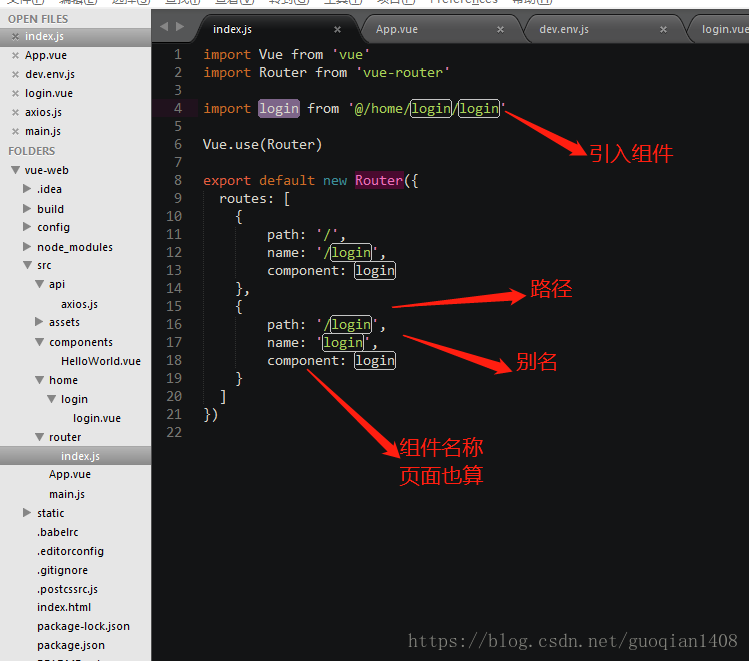Click 'vue-router' string on line 2
The image size is (749, 661).
pyautogui.click(x=403, y=73)
